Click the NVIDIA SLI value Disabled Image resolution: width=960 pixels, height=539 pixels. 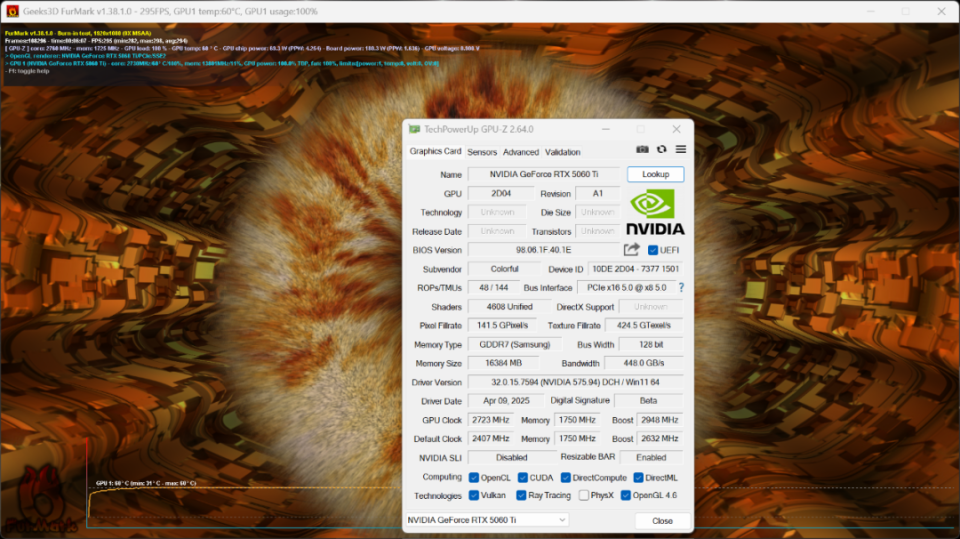coord(511,458)
